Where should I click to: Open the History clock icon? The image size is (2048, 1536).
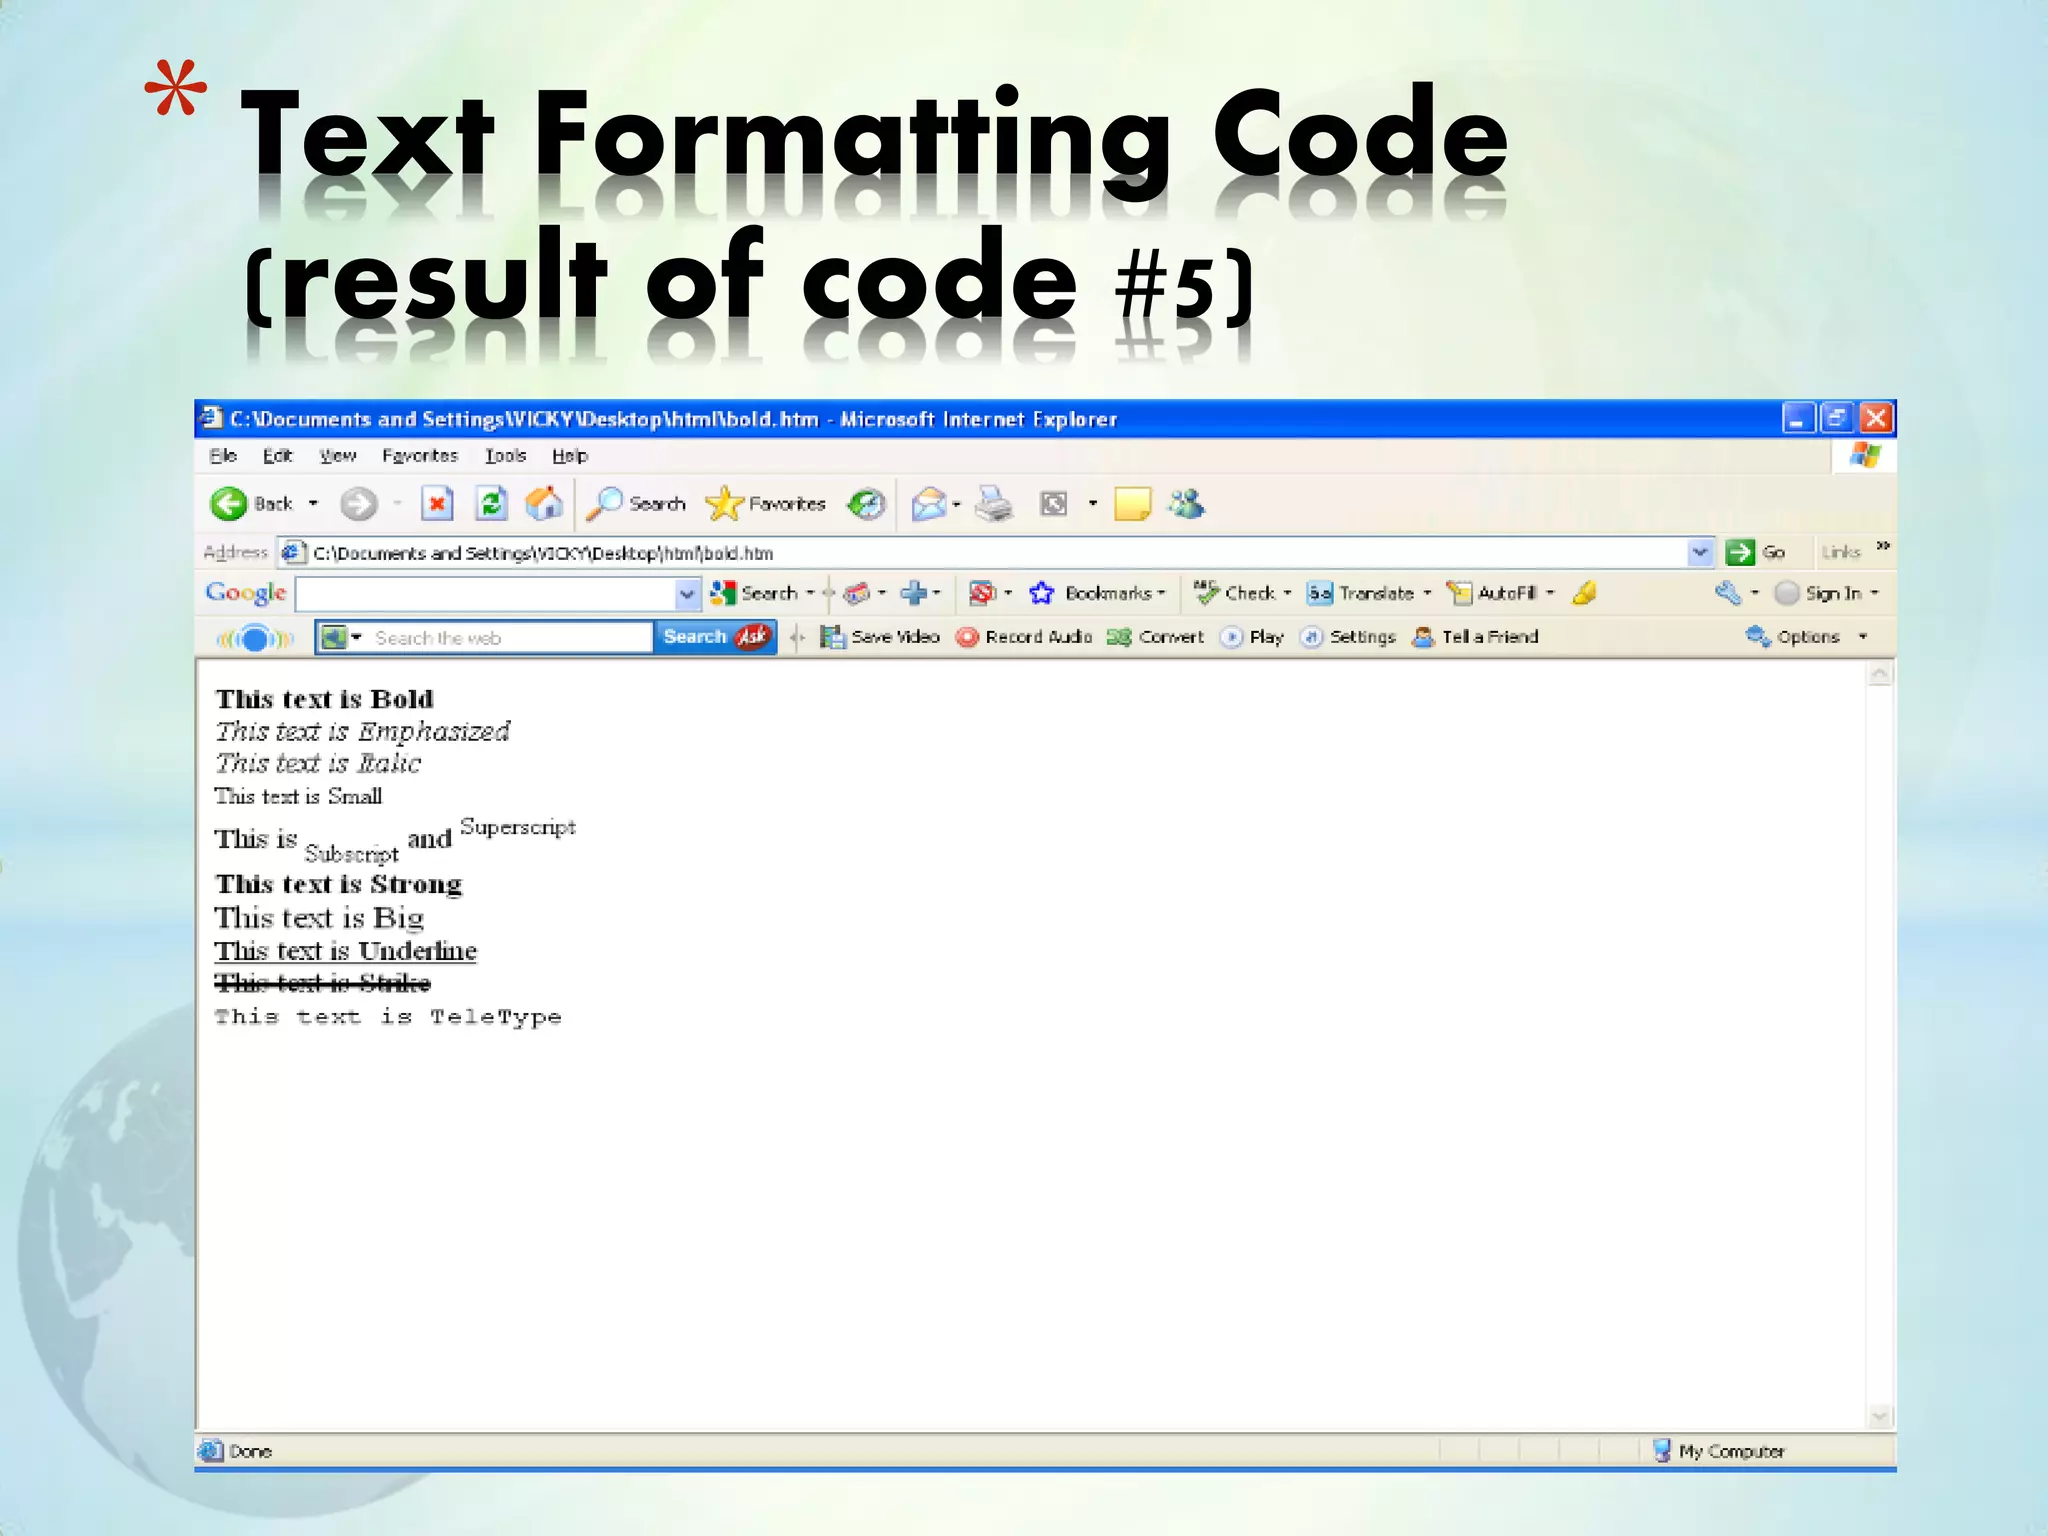(x=866, y=504)
